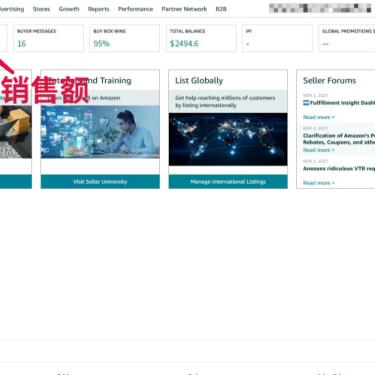
Task: Click the blurred account name area
Action: (320, 8)
